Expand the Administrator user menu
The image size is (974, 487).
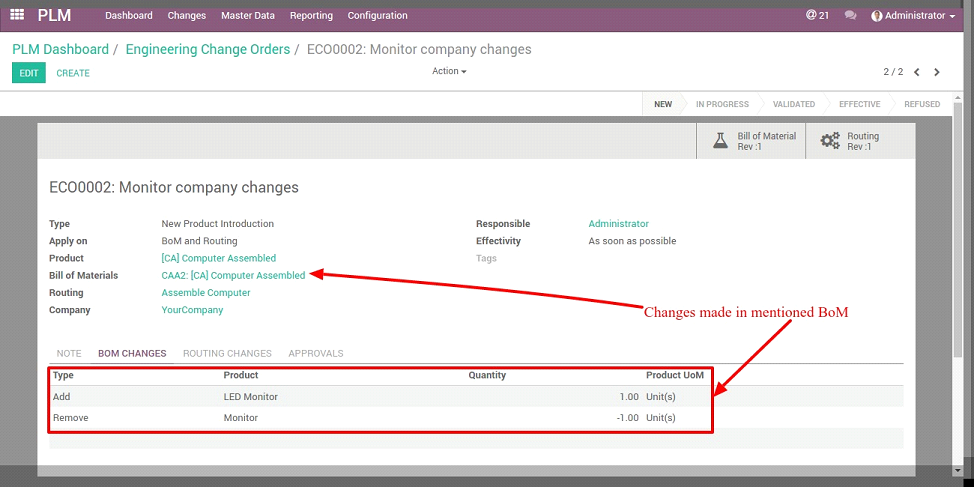tap(913, 15)
